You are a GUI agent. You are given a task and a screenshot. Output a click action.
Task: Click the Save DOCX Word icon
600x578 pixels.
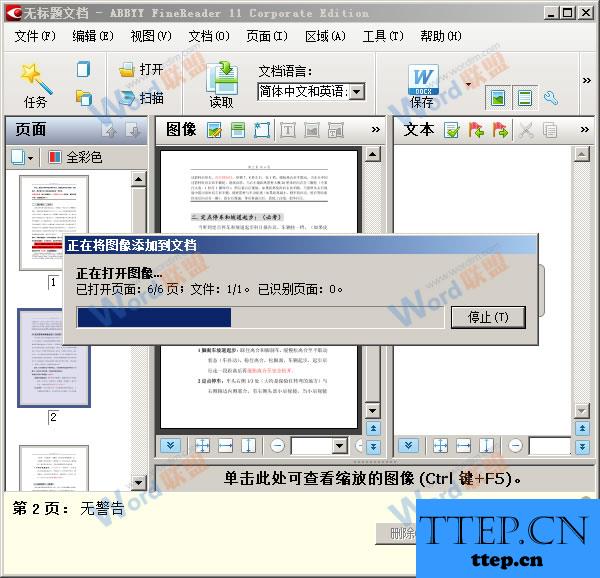point(423,80)
